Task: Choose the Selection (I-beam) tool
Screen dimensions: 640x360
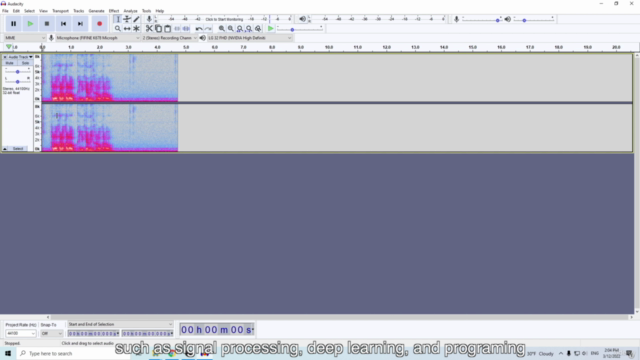Action: coord(118,19)
